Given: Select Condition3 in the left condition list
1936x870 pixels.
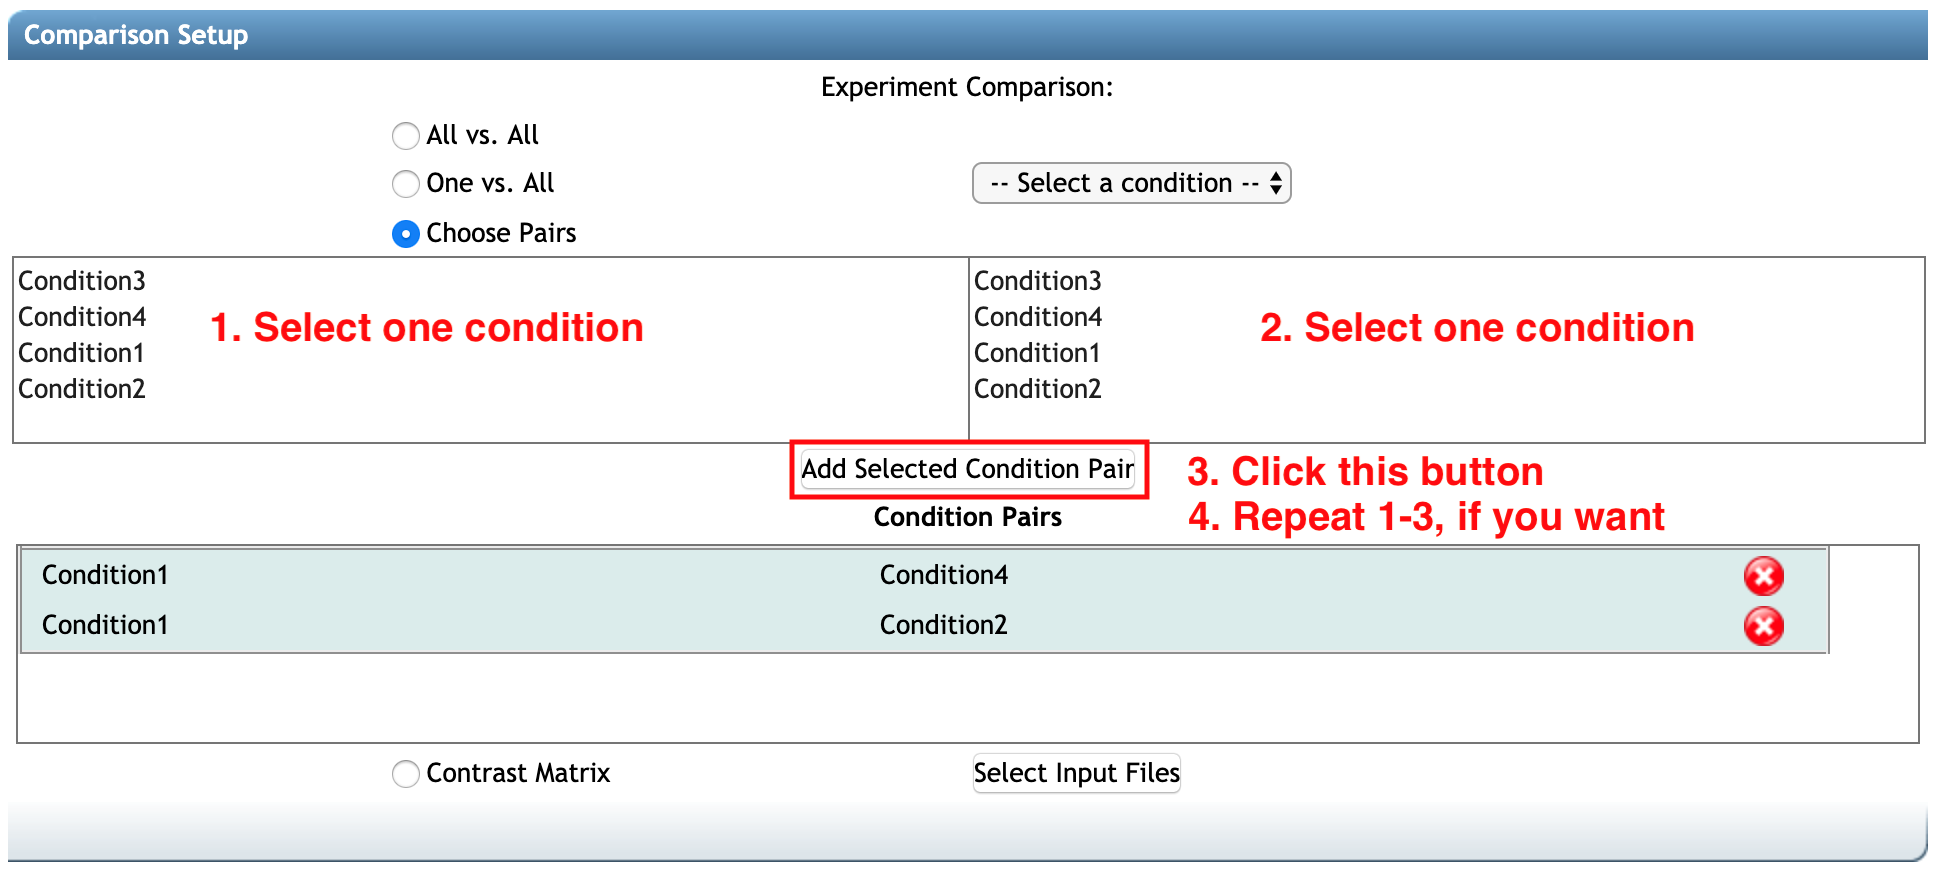Looking at the screenshot, I should coord(81,281).
